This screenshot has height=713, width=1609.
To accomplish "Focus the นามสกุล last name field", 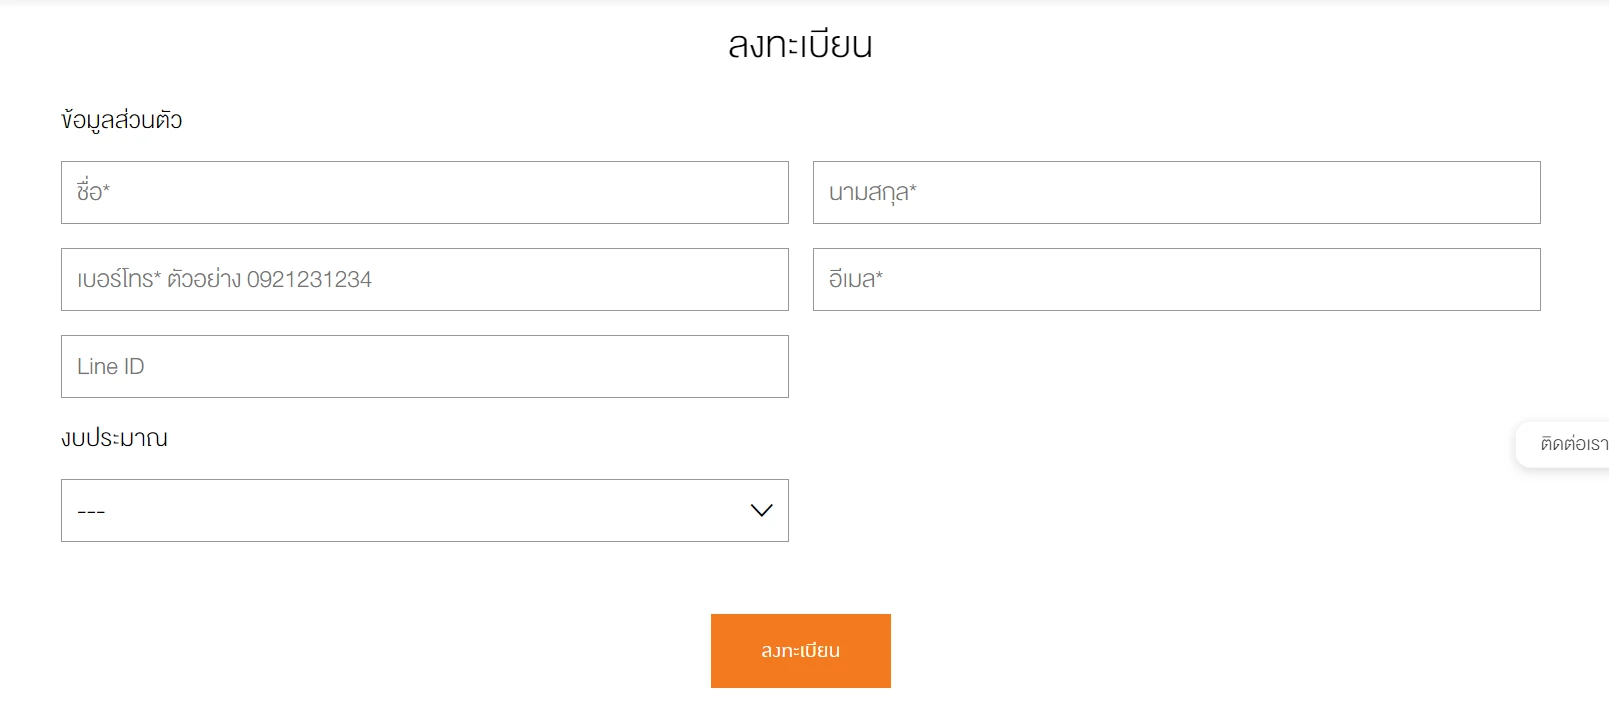I will [x=1176, y=192].
